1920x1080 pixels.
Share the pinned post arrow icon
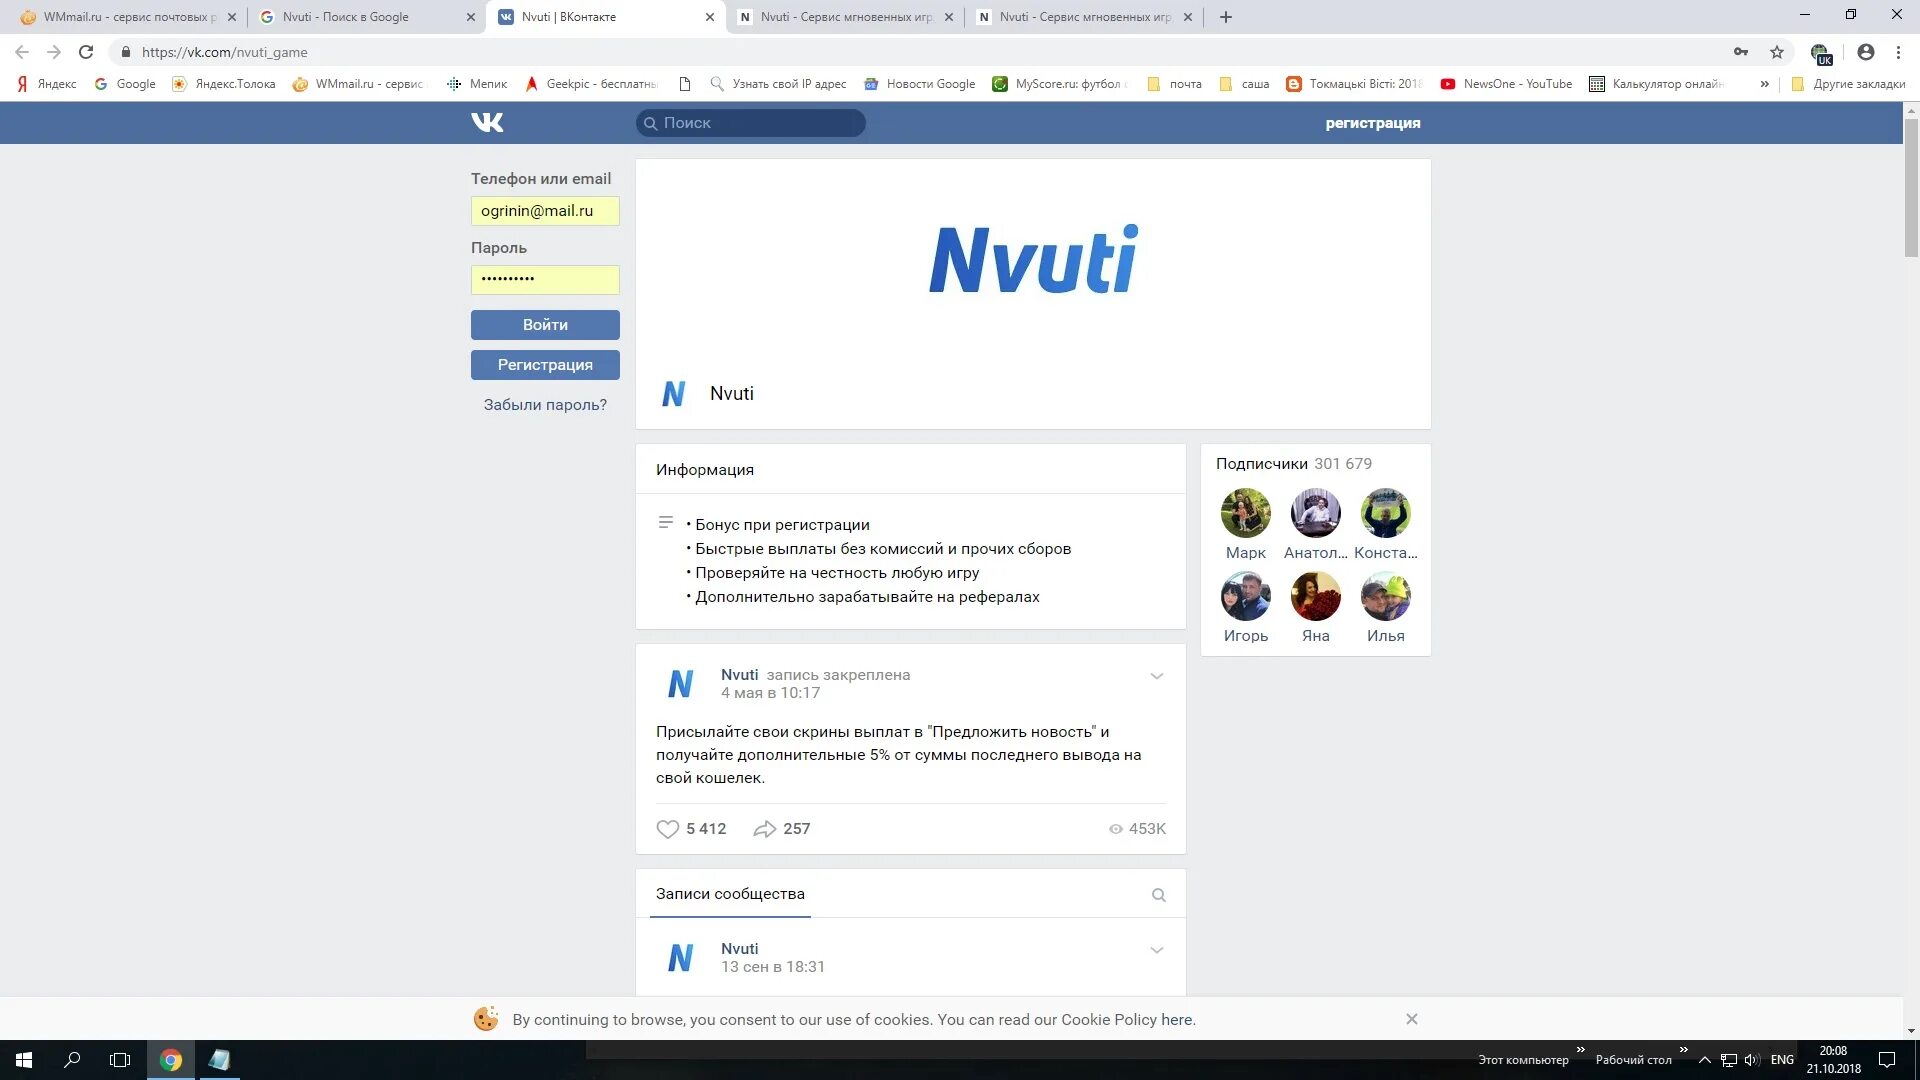764,829
